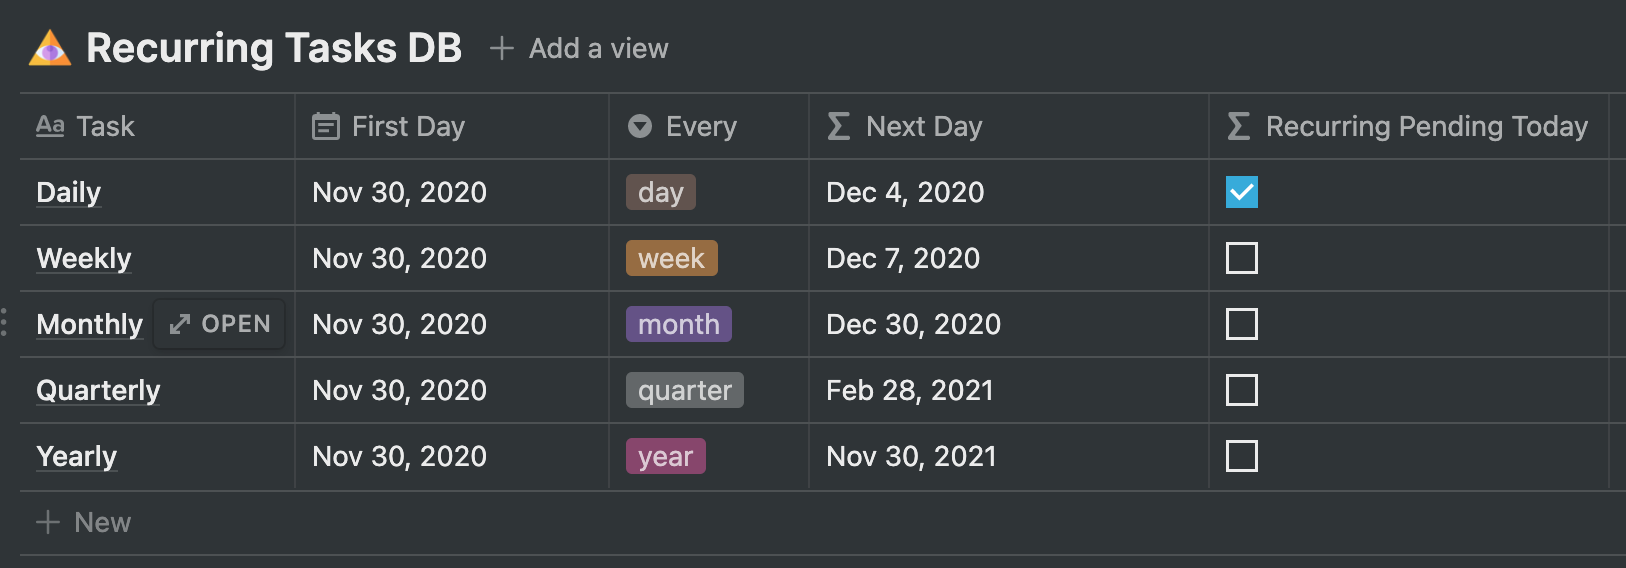This screenshot has width=1626, height=568.
Task: Check the Yearly row Recurring Pending checkbox
Action: point(1241,456)
